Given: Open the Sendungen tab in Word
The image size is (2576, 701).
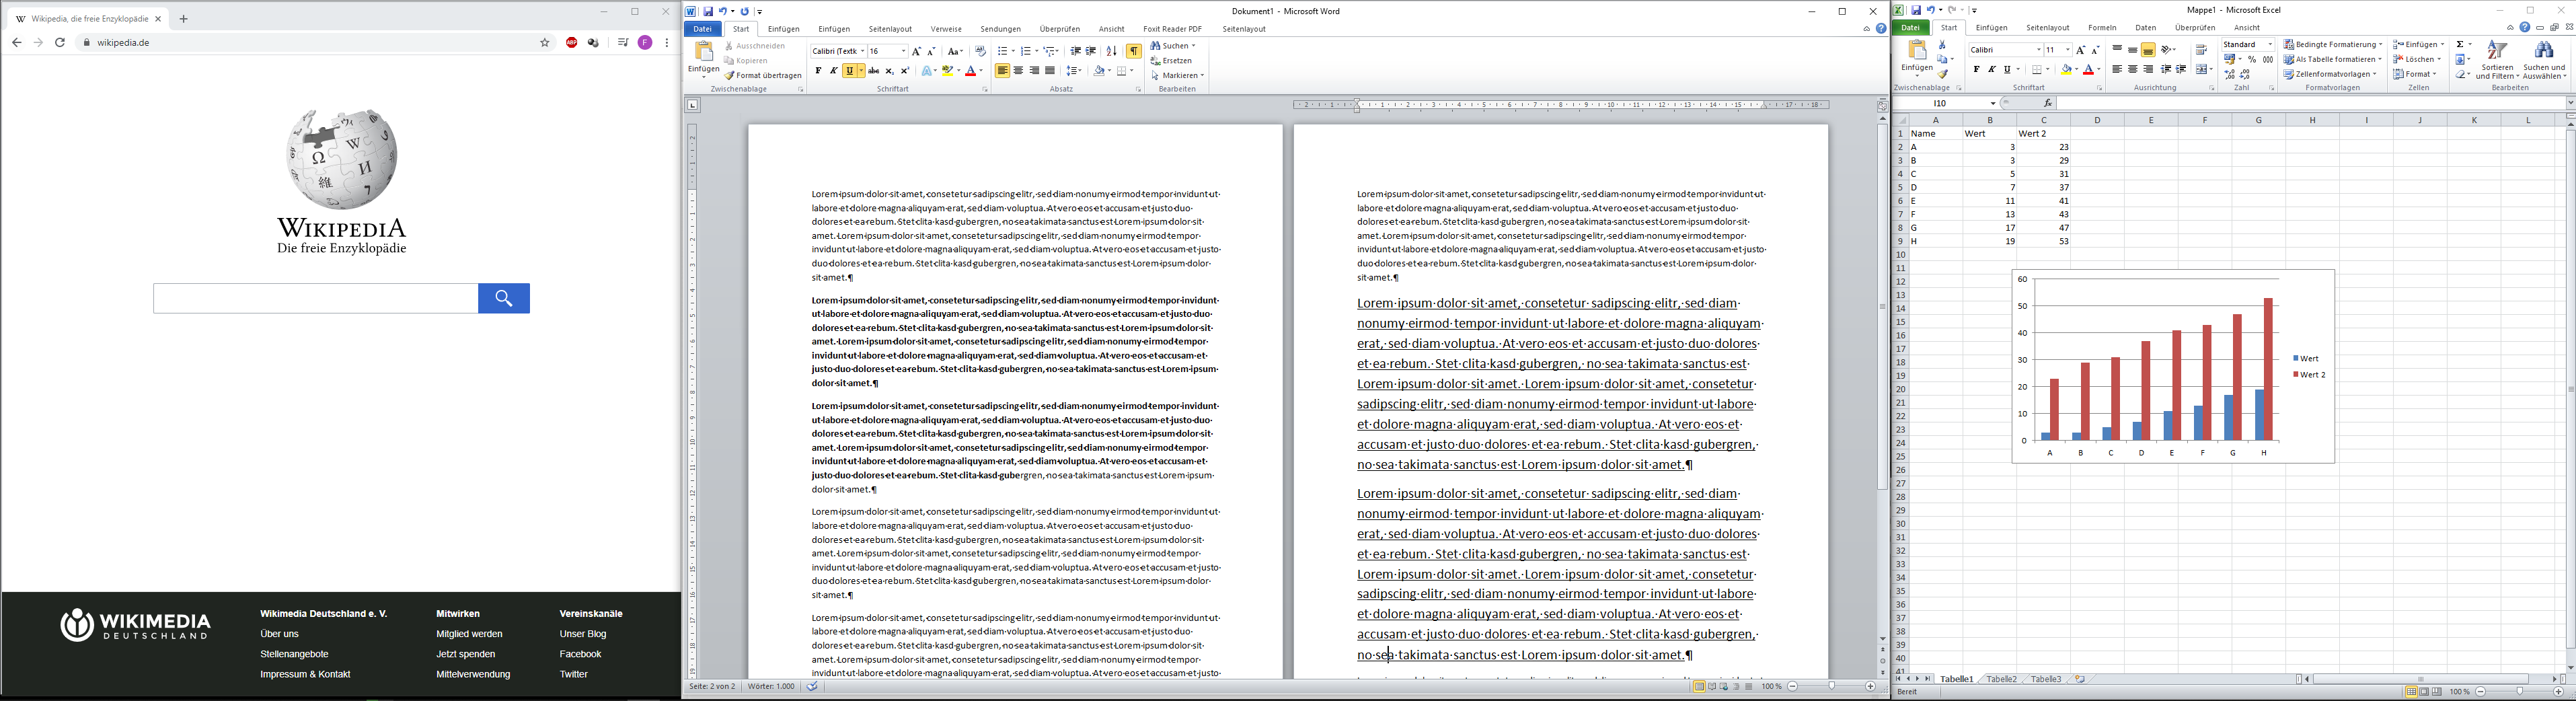Looking at the screenshot, I should pos(1001,29).
